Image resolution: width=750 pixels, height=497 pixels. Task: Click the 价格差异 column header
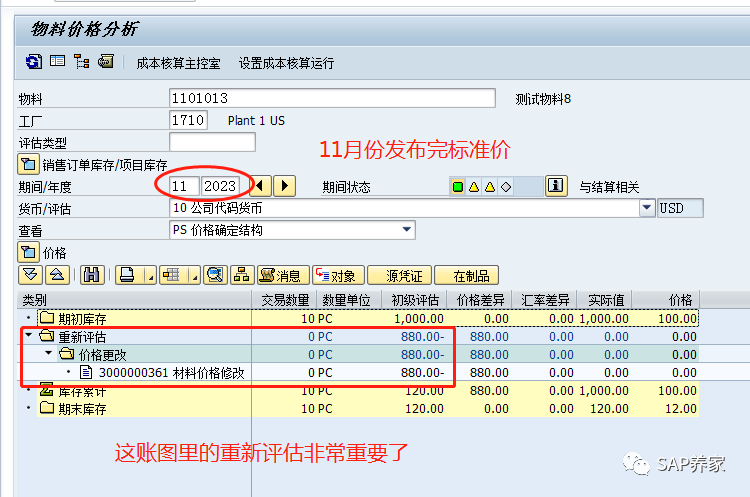480,299
